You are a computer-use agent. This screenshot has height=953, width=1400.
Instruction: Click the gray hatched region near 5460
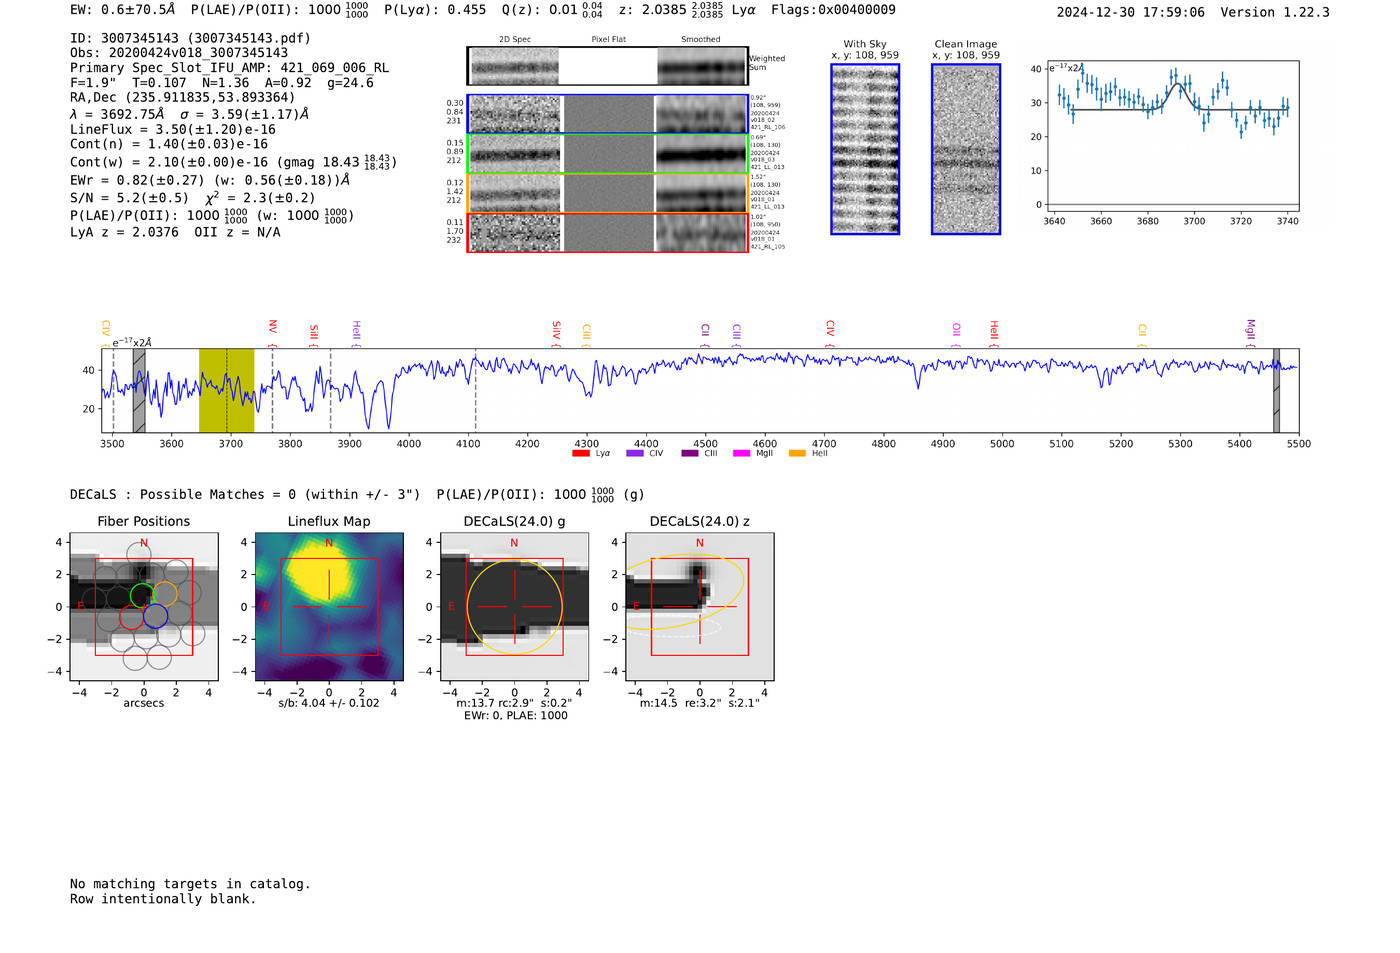(1276, 390)
